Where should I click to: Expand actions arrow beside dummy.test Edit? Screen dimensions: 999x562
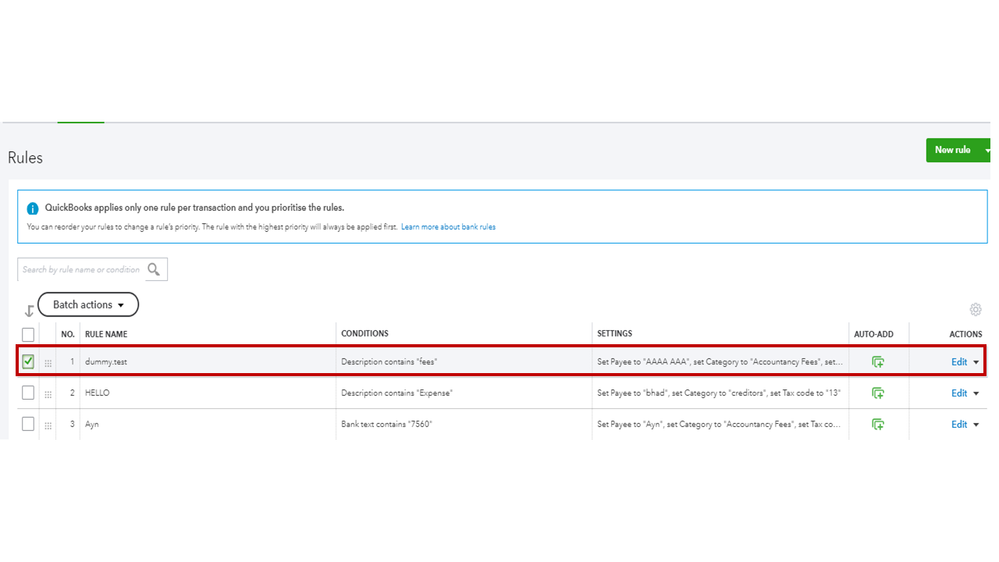[976, 363]
